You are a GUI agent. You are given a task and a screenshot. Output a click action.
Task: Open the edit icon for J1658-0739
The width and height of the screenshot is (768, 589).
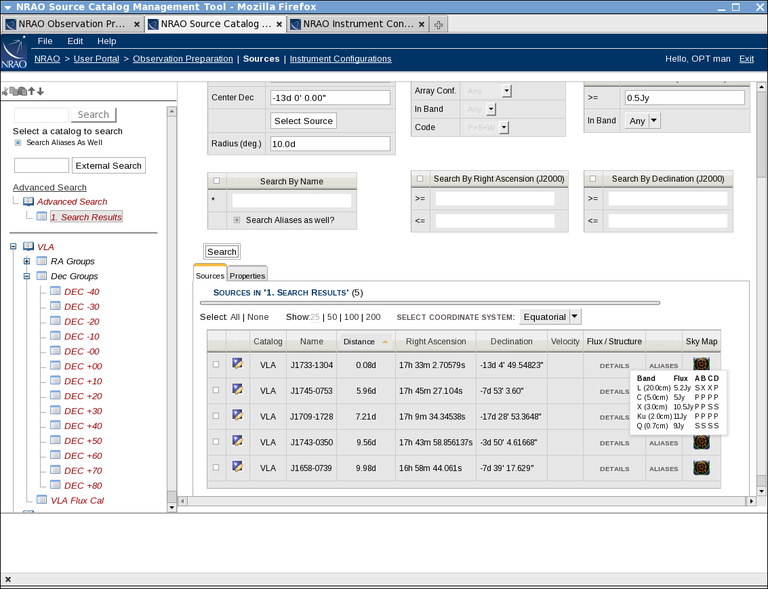[x=238, y=466]
